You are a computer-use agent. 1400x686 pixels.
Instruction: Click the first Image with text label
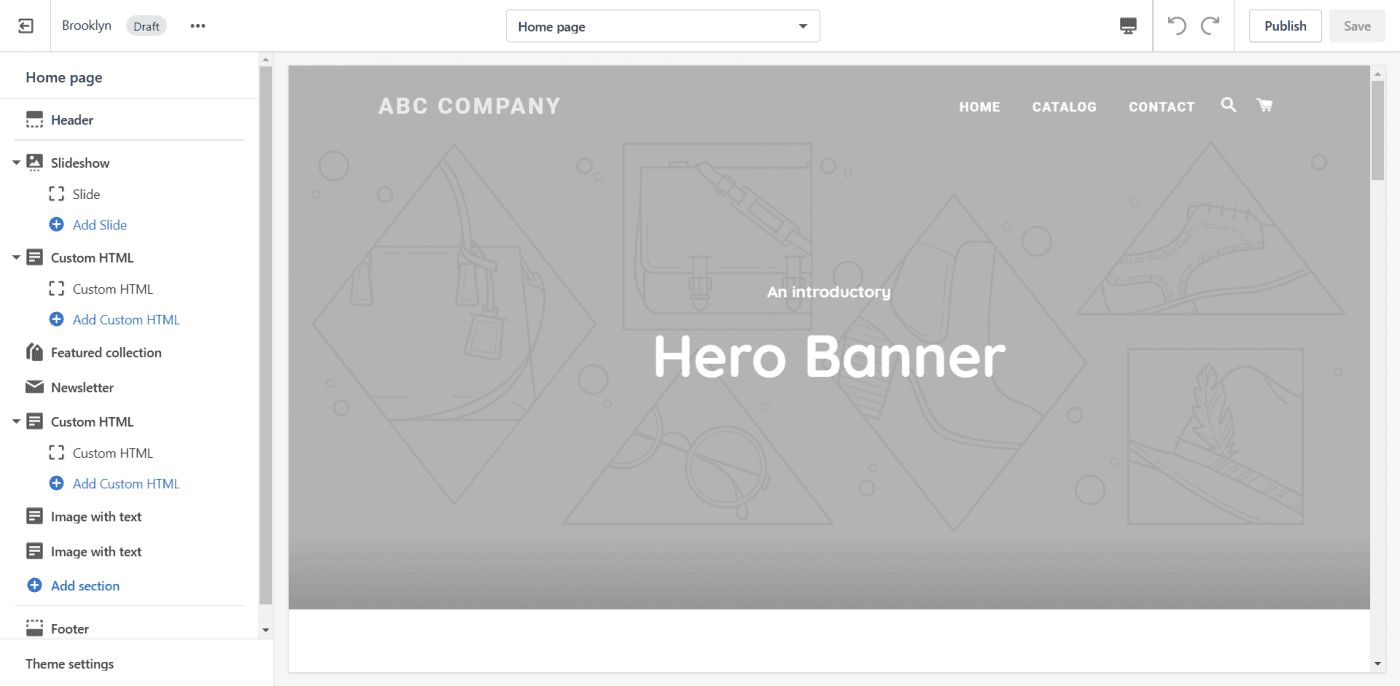(x=96, y=517)
